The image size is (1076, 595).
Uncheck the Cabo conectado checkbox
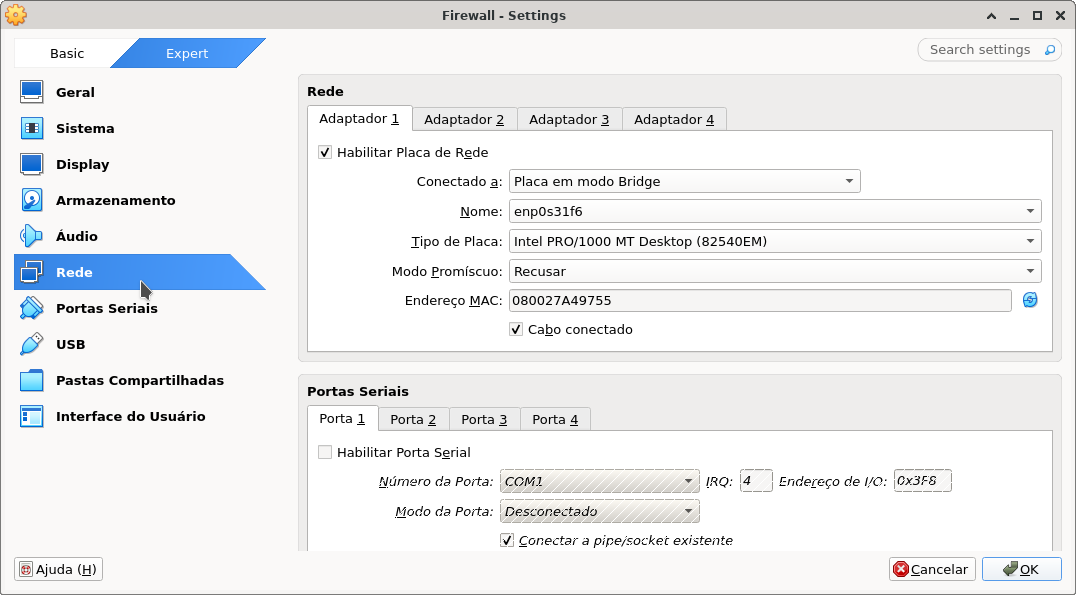pyautogui.click(x=516, y=330)
